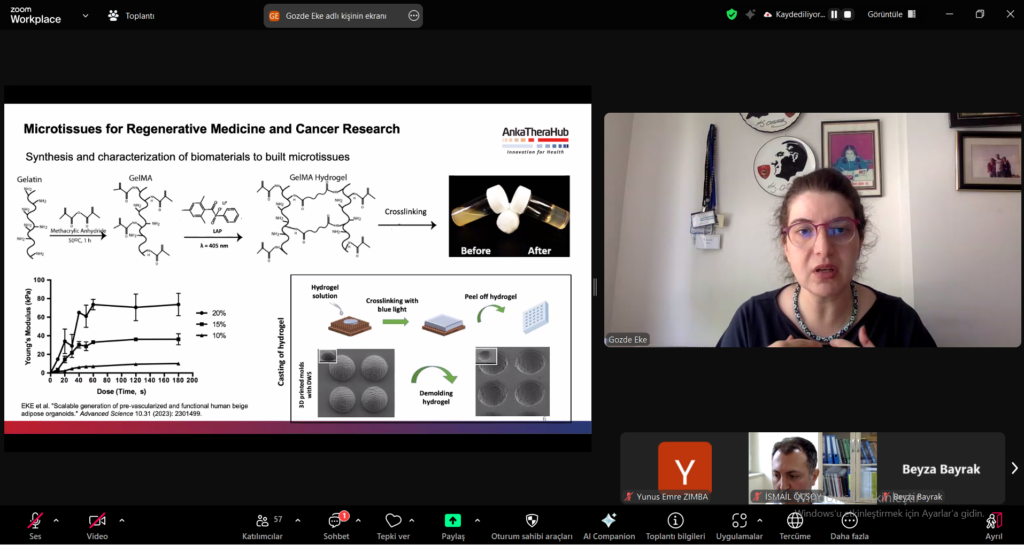This screenshot has height=545, width=1024.
Task: Click the Gozde Eke name label
Action: 628,340
